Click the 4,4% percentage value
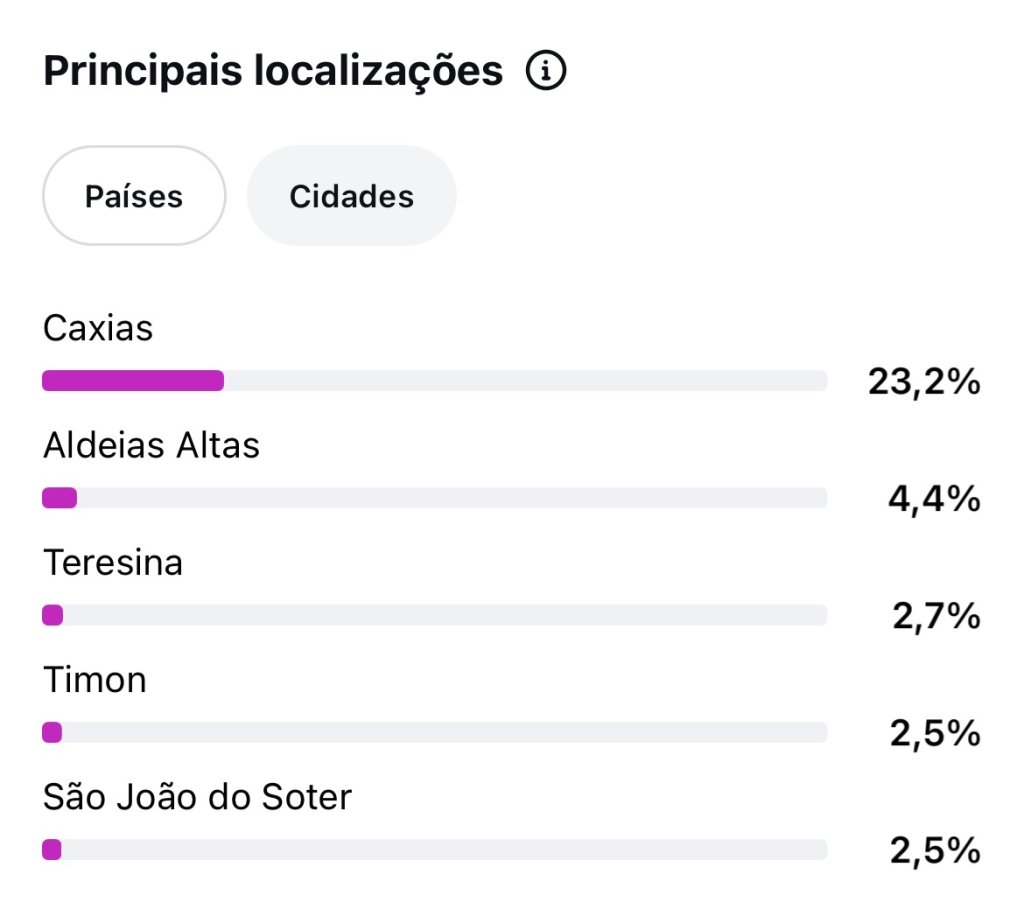The image size is (1024, 902). (935, 499)
